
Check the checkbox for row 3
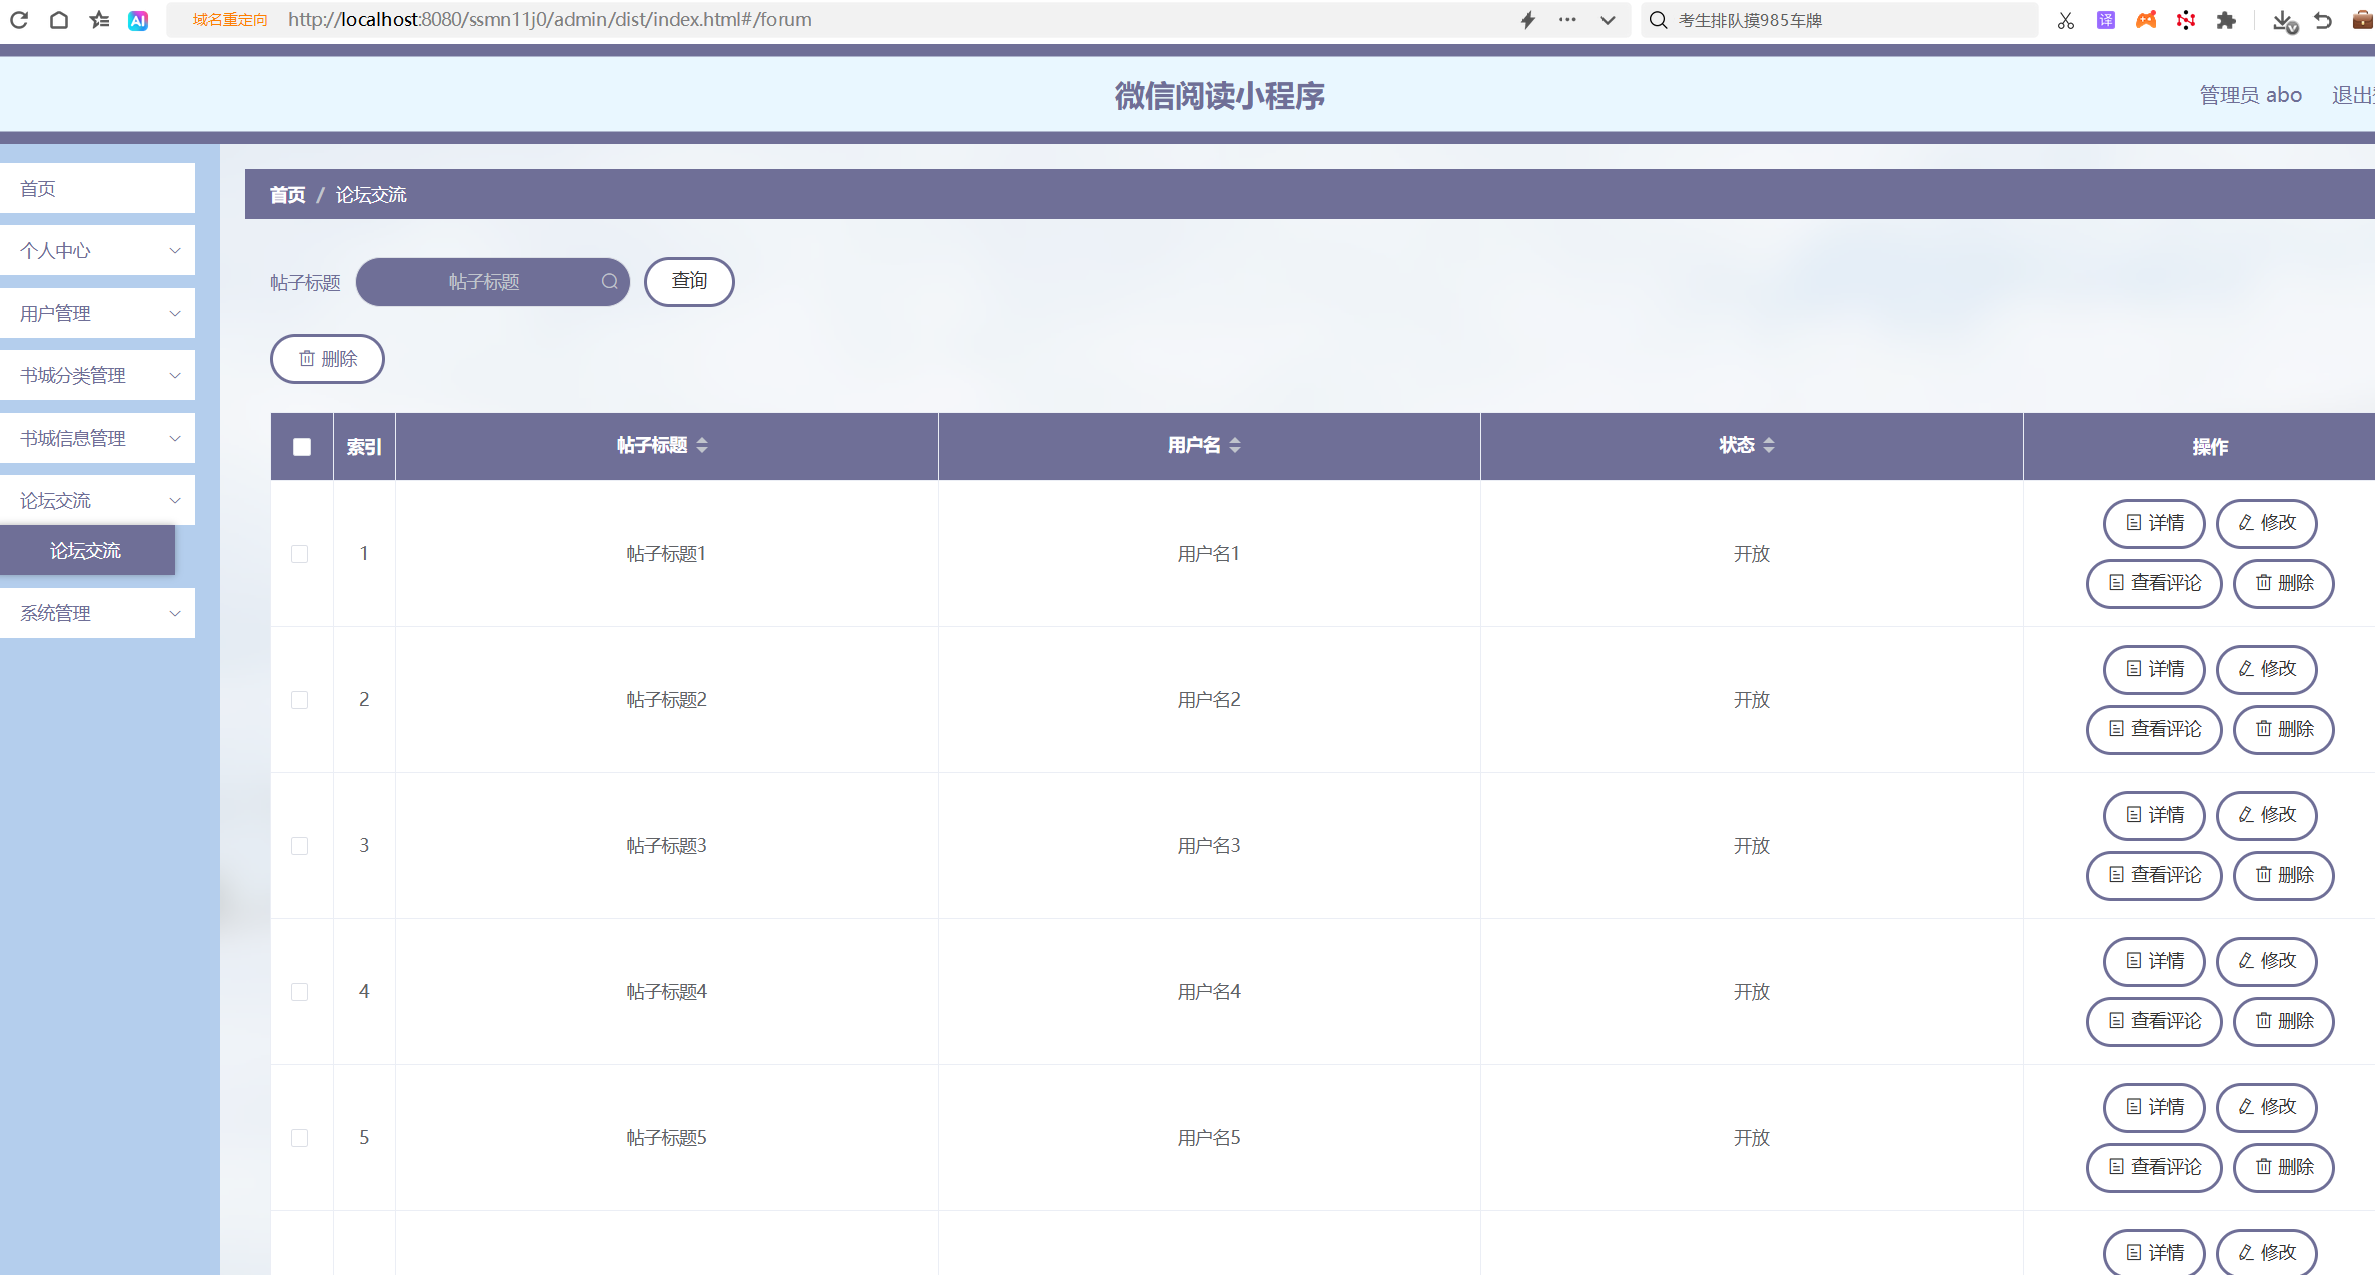coord(300,846)
